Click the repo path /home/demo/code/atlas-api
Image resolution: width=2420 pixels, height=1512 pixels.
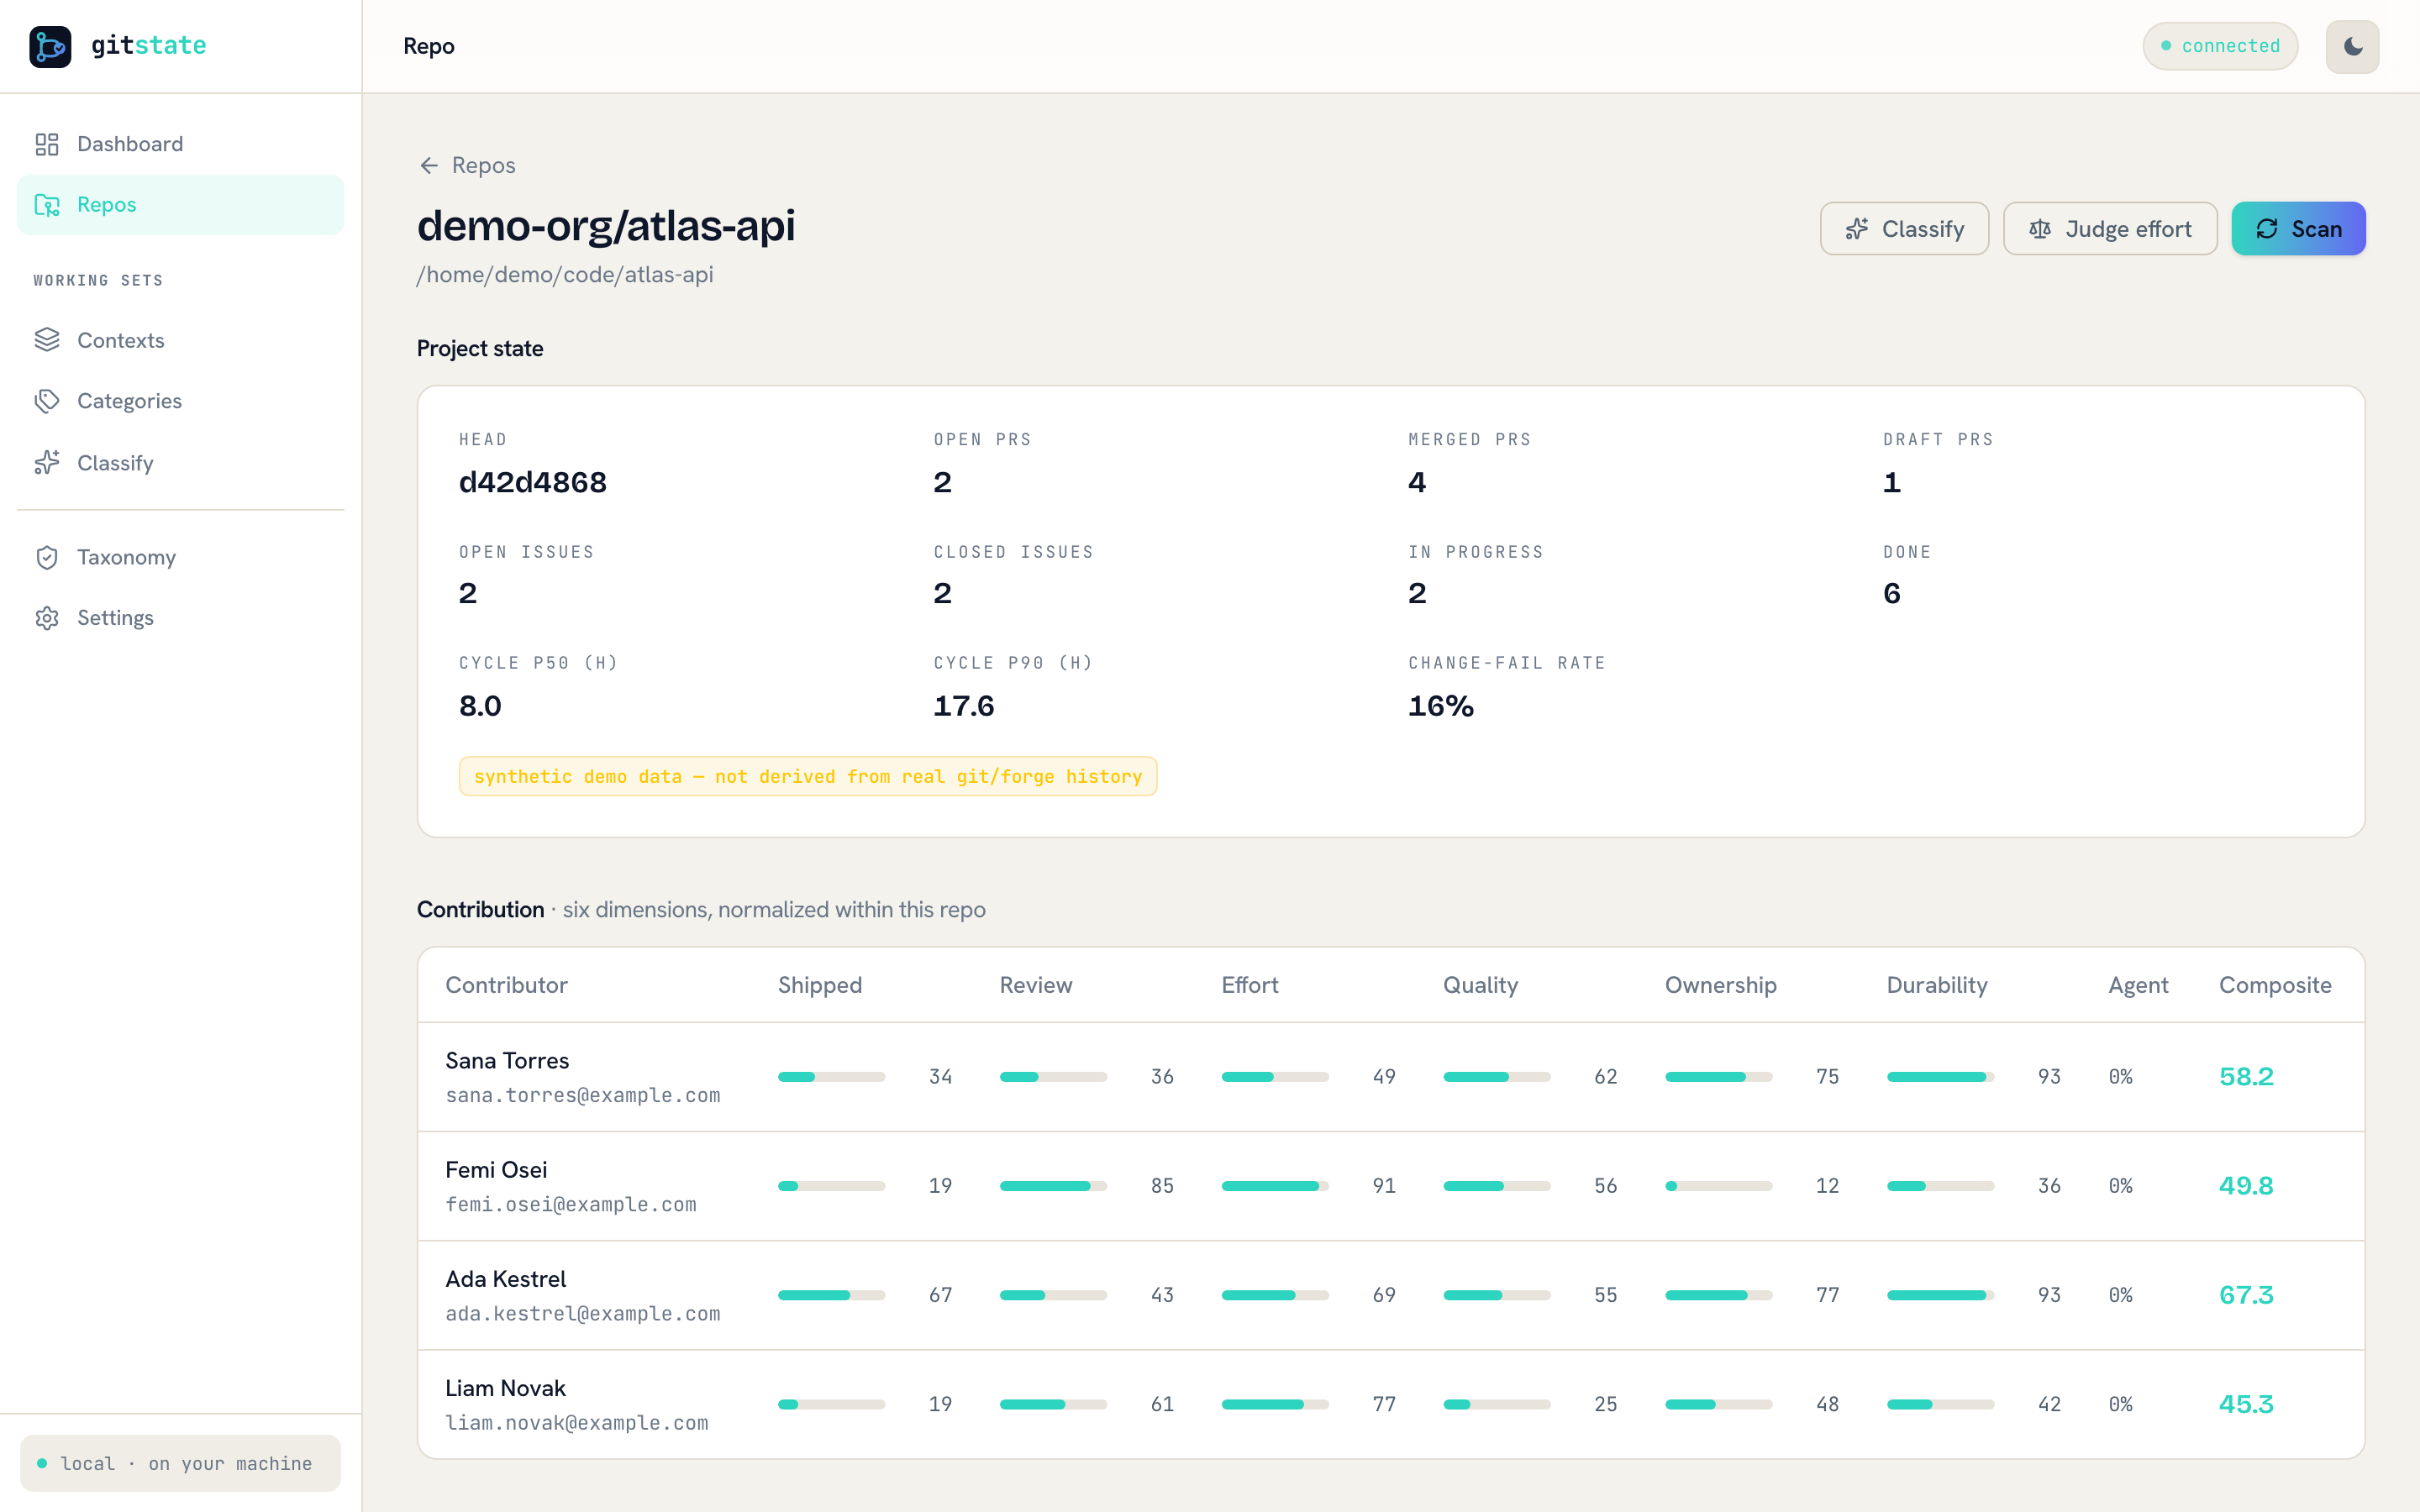(565, 274)
